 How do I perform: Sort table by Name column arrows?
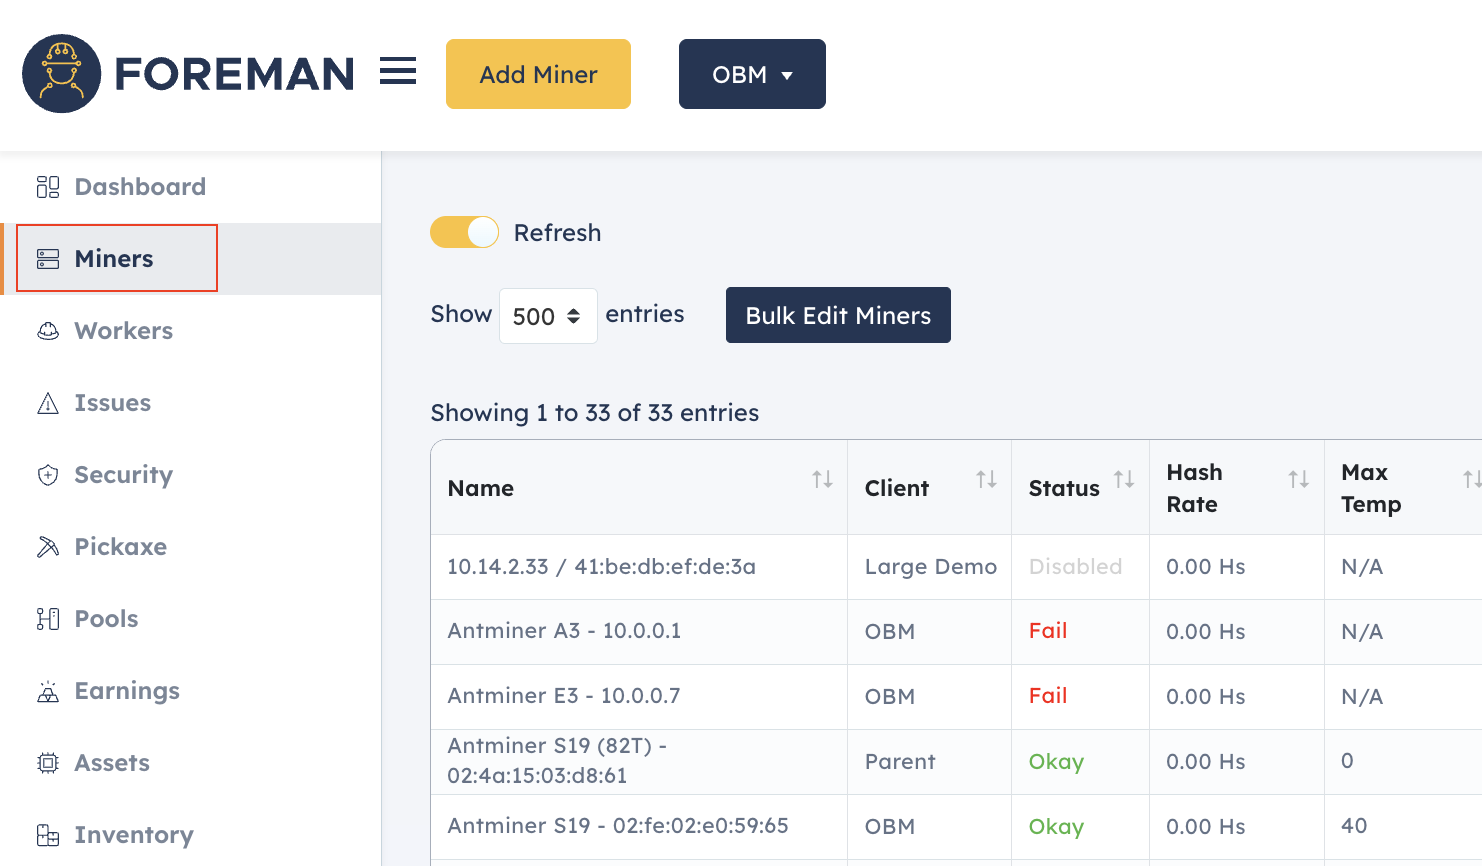822,479
